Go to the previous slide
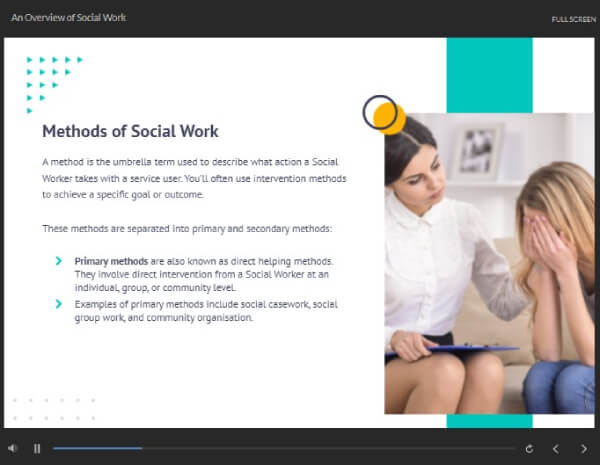This screenshot has width=600, height=465. pos(556,448)
